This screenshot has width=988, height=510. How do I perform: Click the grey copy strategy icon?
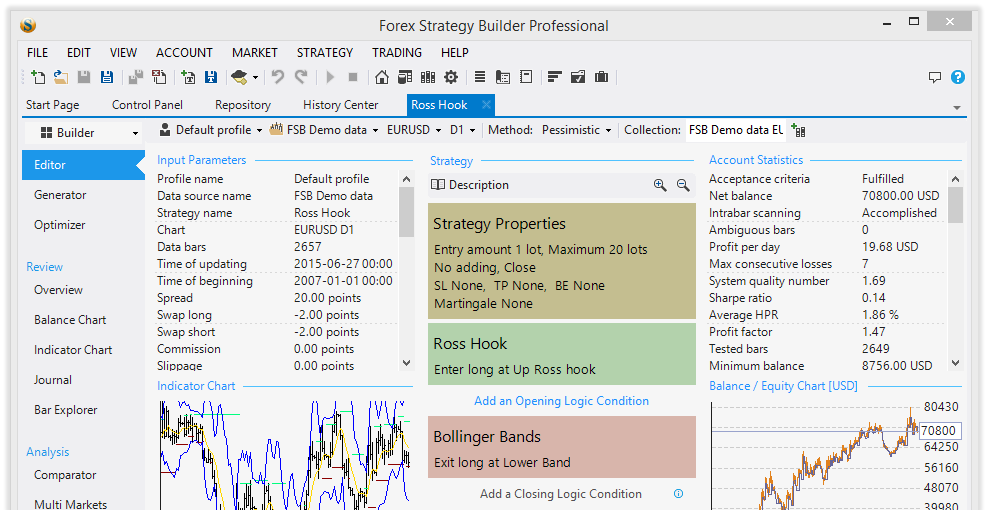click(135, 77)
